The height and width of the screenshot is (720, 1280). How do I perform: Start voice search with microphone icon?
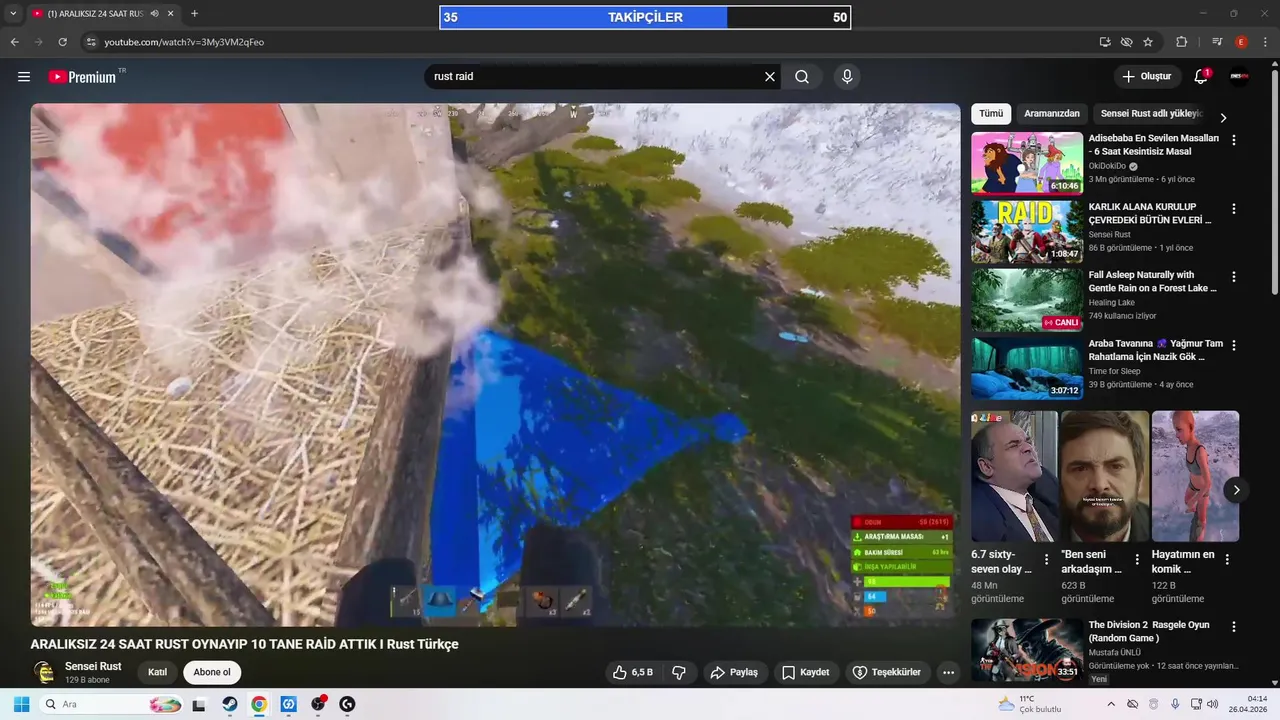coord(847,77)
